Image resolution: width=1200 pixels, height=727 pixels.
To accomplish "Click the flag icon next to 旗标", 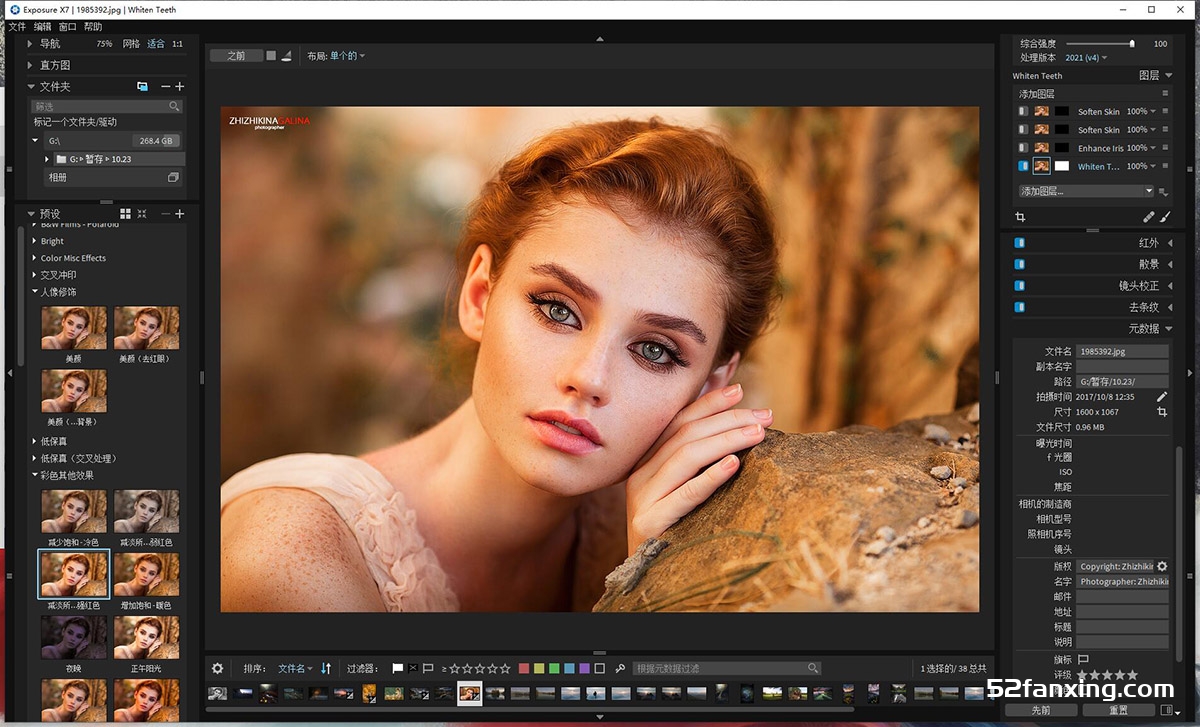I will (1083, 660).
